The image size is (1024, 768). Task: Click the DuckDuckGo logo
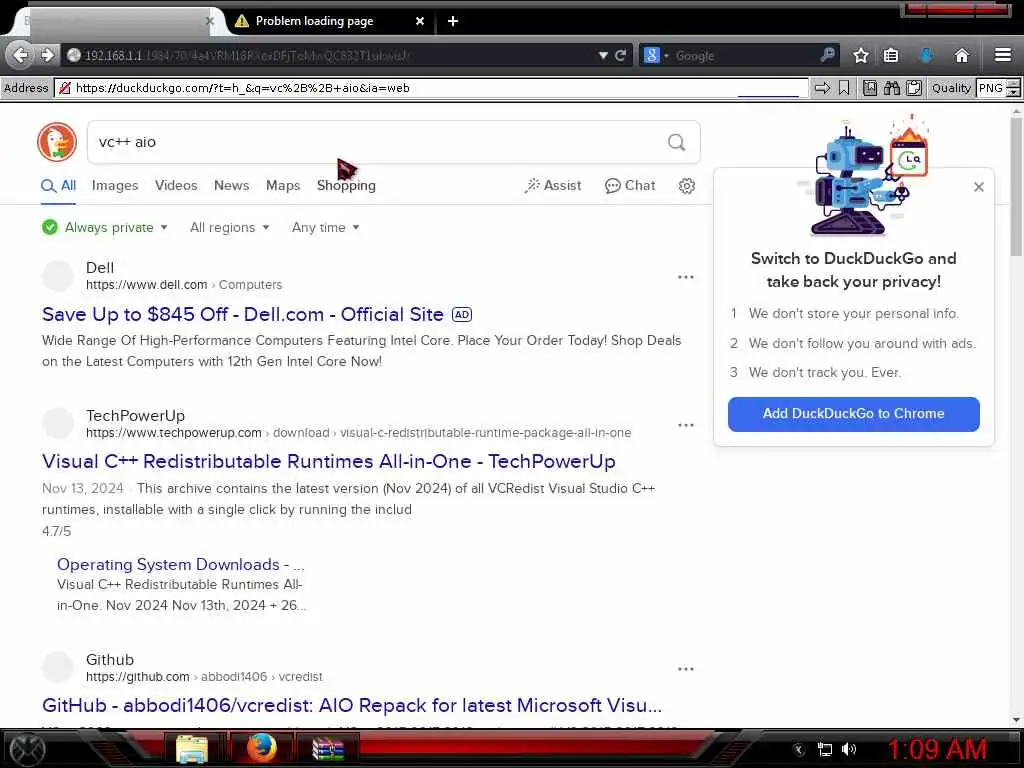[x=57, y=142]
